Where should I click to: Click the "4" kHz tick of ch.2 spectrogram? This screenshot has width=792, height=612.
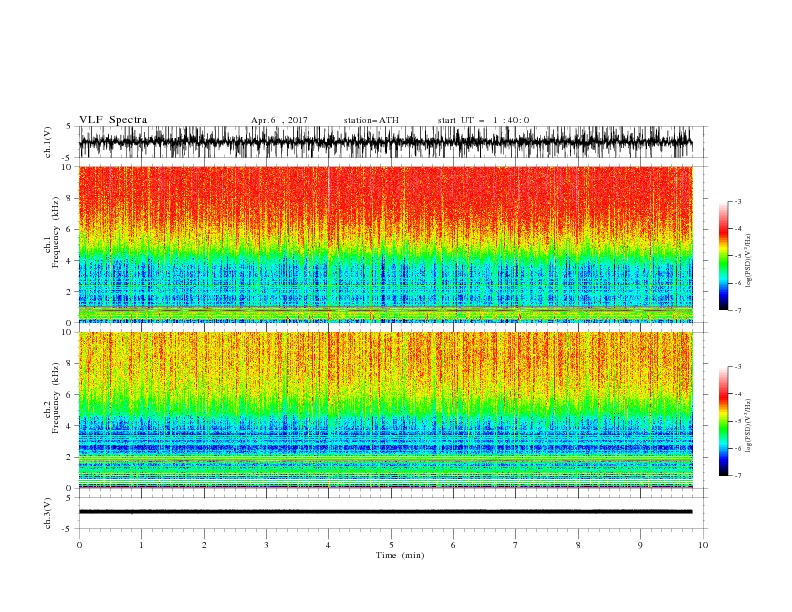[x=70, y=426]
